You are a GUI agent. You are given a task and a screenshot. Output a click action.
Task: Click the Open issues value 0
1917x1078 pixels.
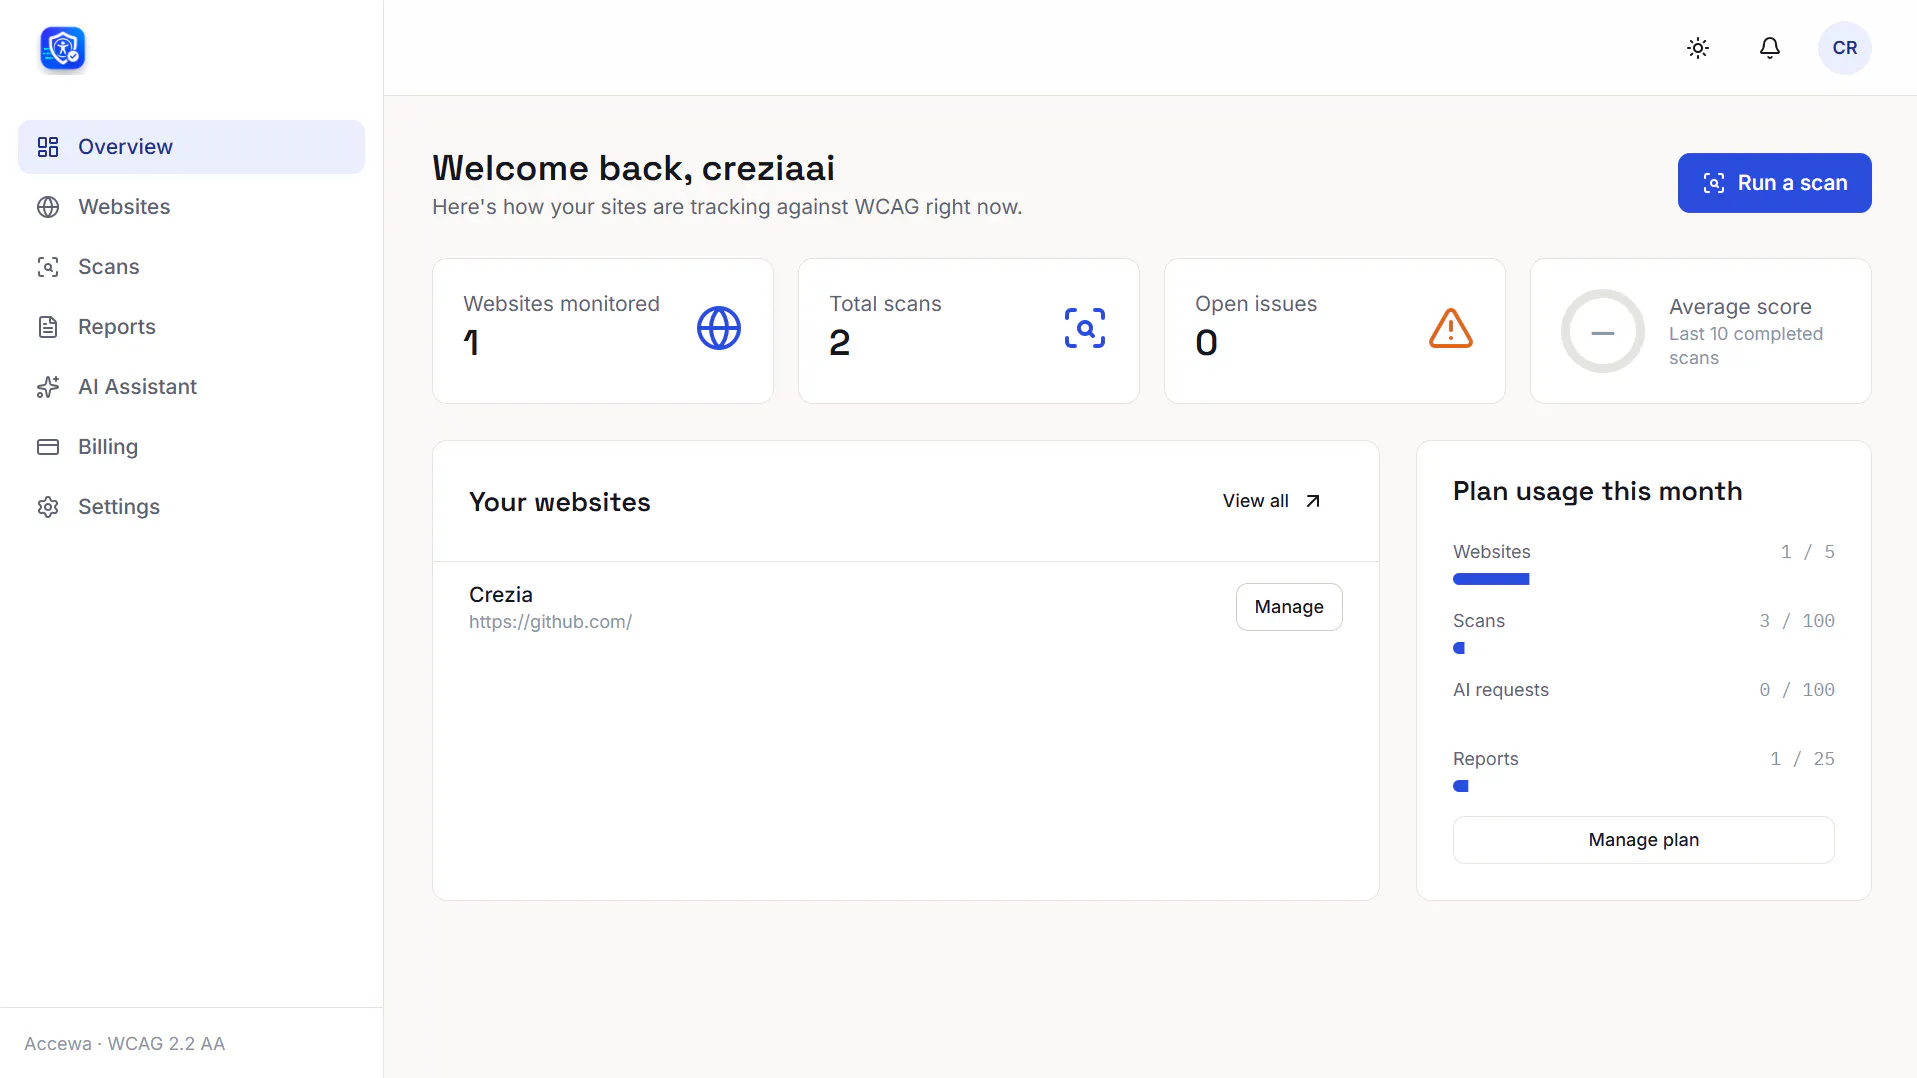pyautogui.click(x=1206, y=343)
